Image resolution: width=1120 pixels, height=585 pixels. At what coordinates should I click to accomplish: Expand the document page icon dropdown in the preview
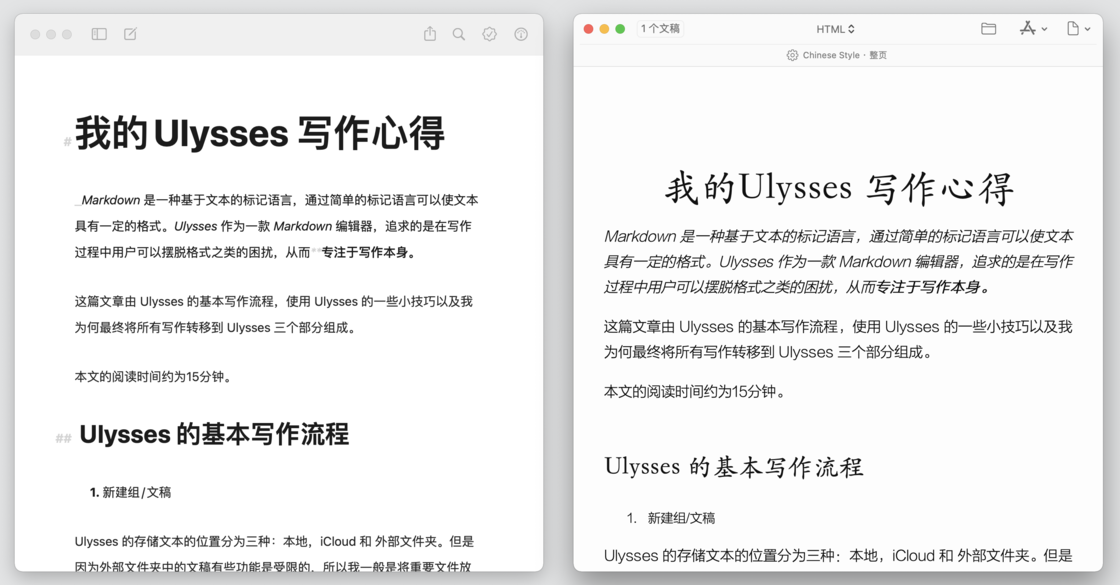point(1078,29)
